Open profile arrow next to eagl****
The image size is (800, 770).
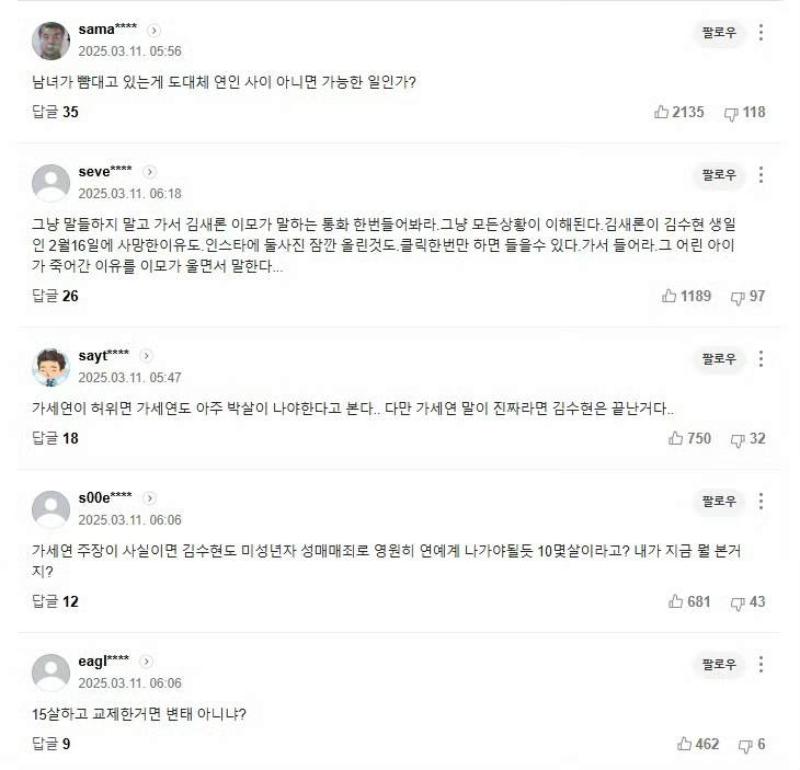(146, 661)
